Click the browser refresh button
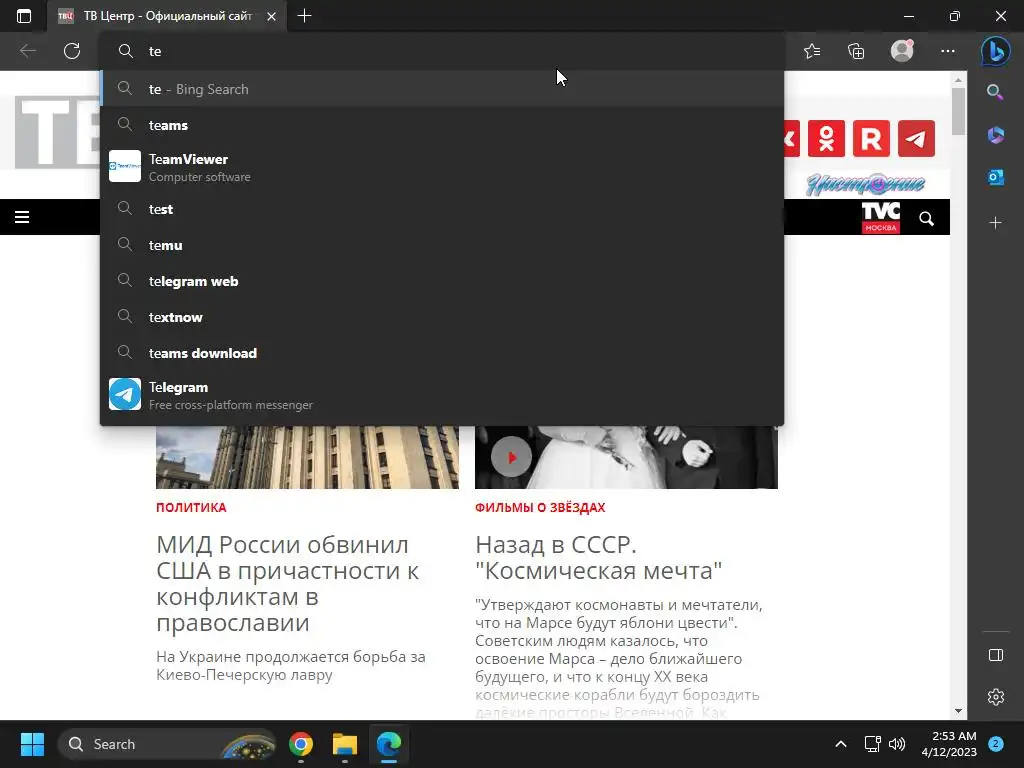 (72, 51)
